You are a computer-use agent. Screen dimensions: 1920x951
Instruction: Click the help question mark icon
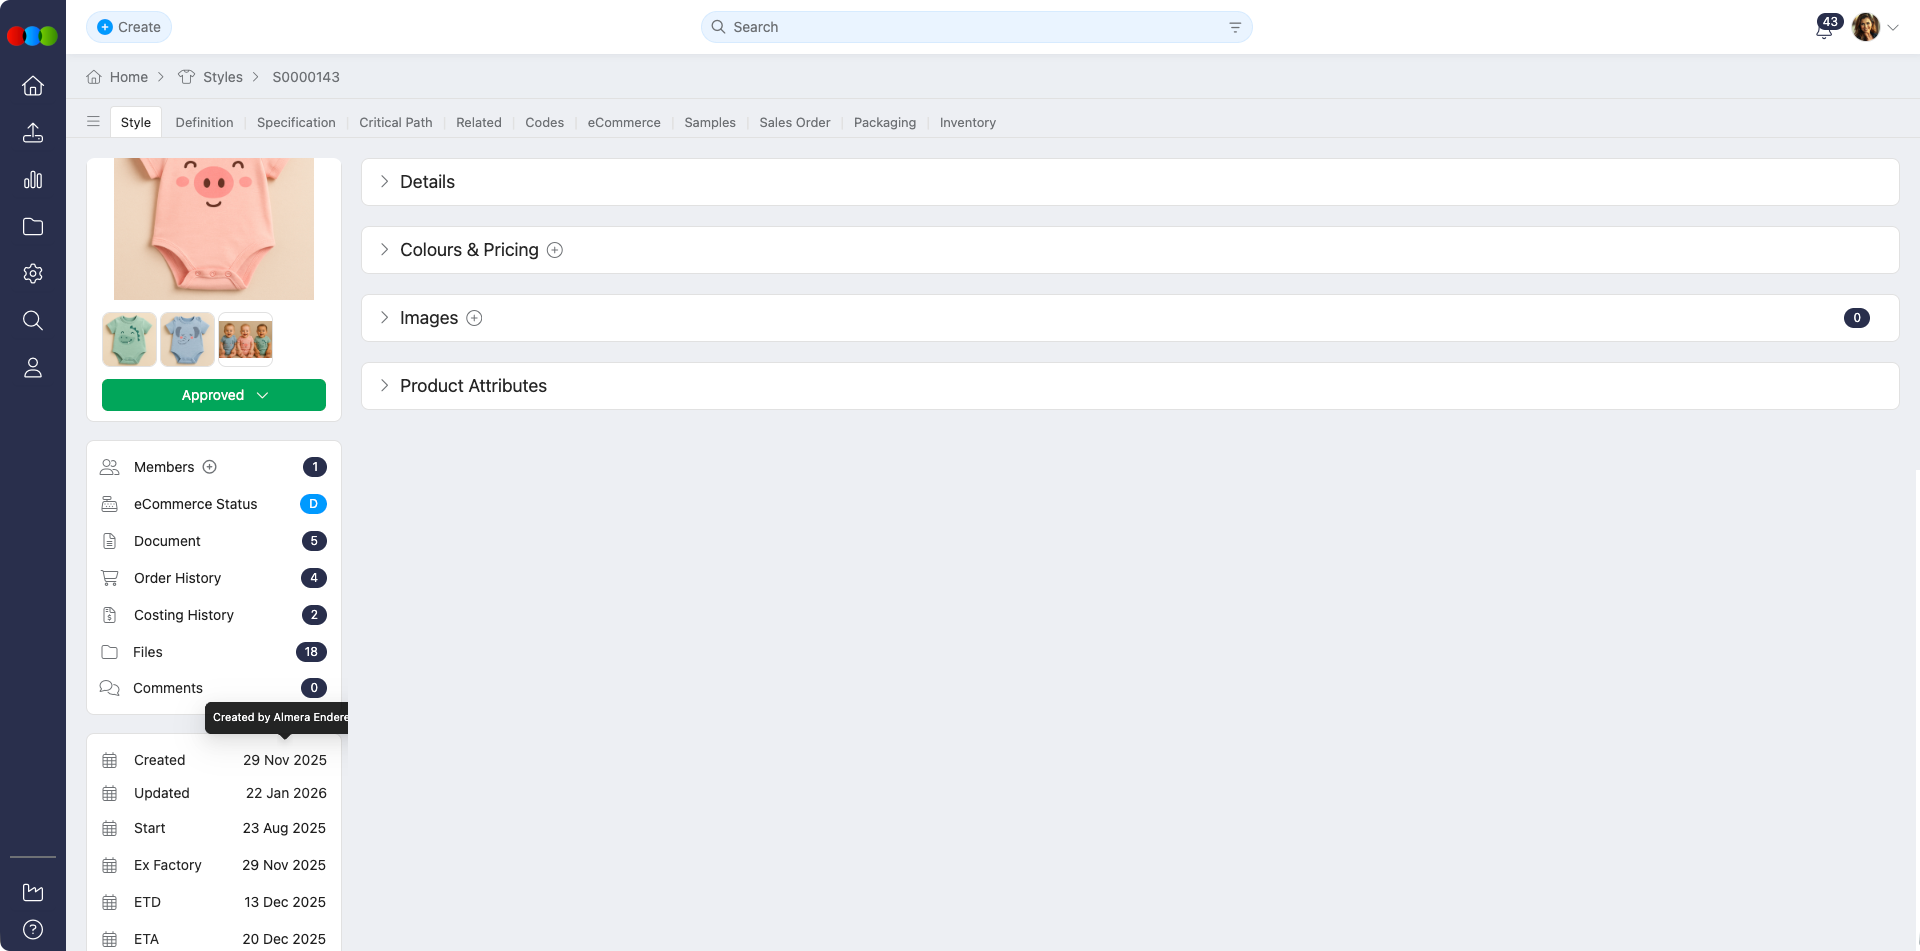click(x=33, y=929)
